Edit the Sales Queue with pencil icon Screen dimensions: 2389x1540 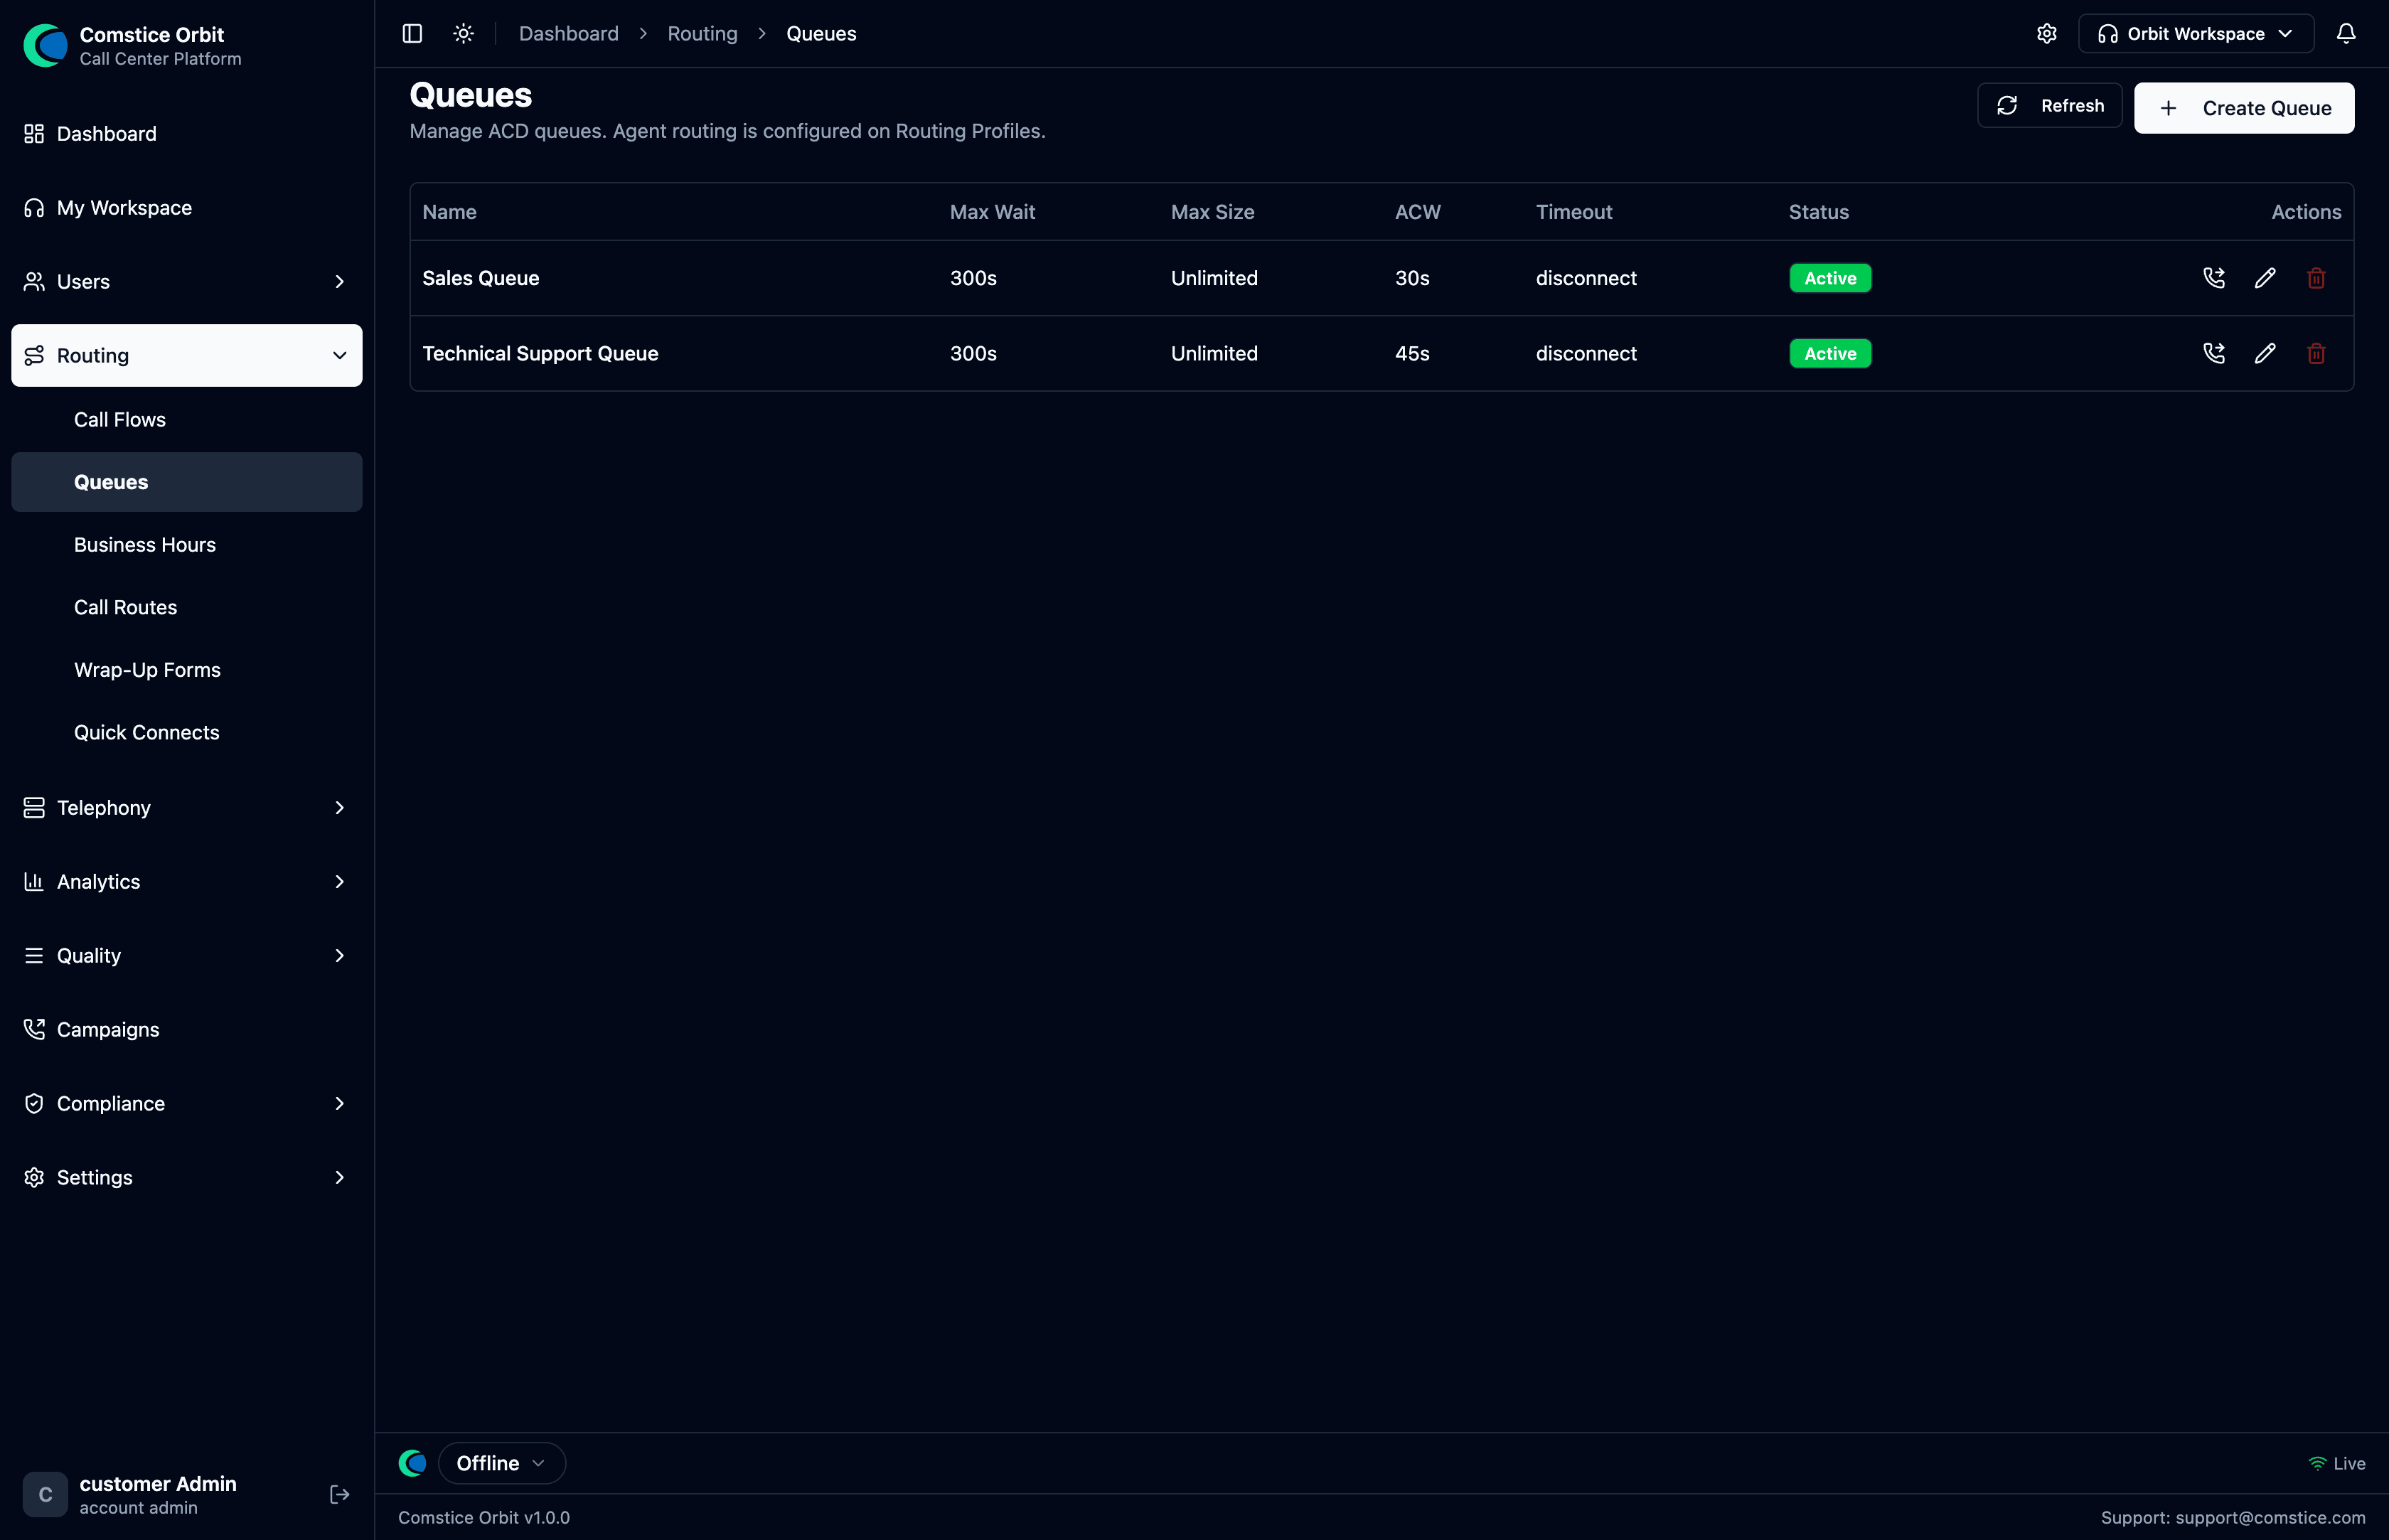point(2265,278)
